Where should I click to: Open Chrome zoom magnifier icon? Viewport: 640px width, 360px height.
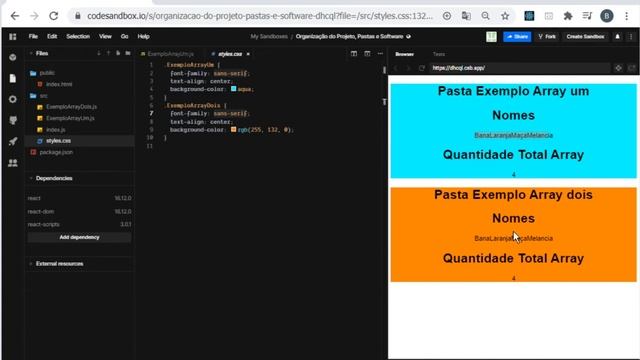point(485,16)
